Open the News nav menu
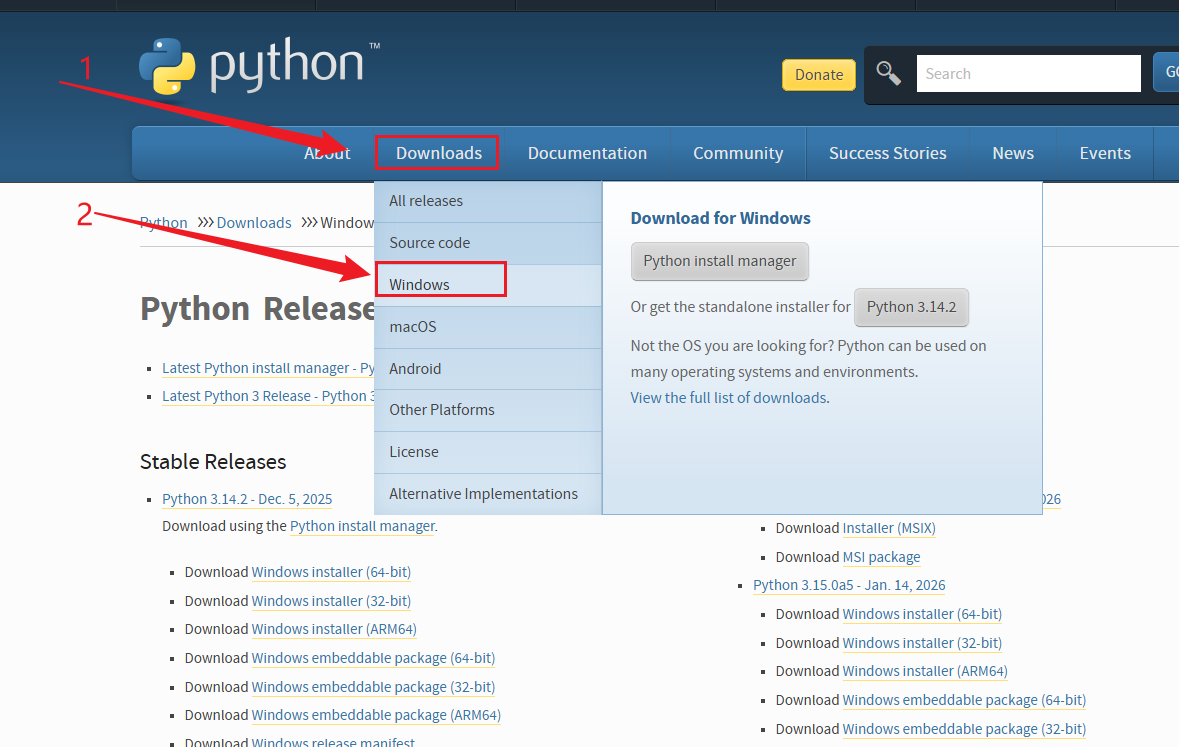The width and height of the screenshot is (1179, 747). tap(1013, 153)
